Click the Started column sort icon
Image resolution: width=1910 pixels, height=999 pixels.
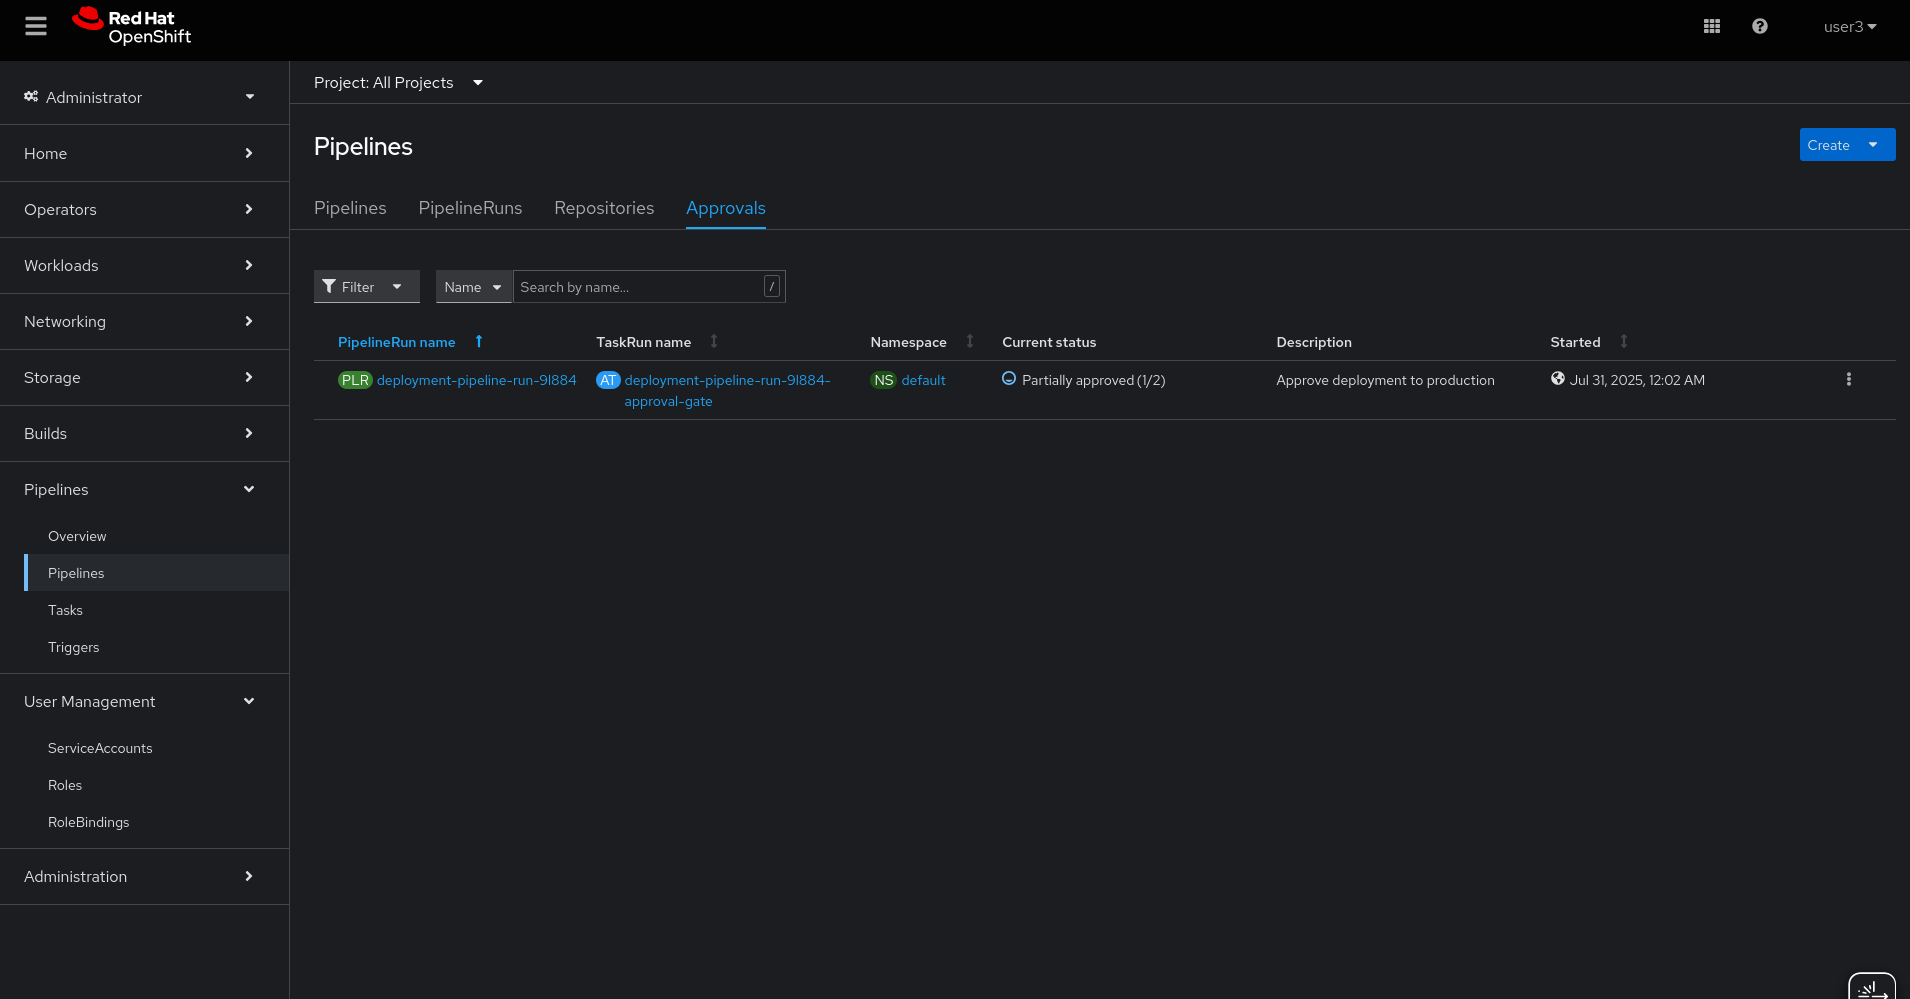pyautogui.click(x=1623, y=342)
